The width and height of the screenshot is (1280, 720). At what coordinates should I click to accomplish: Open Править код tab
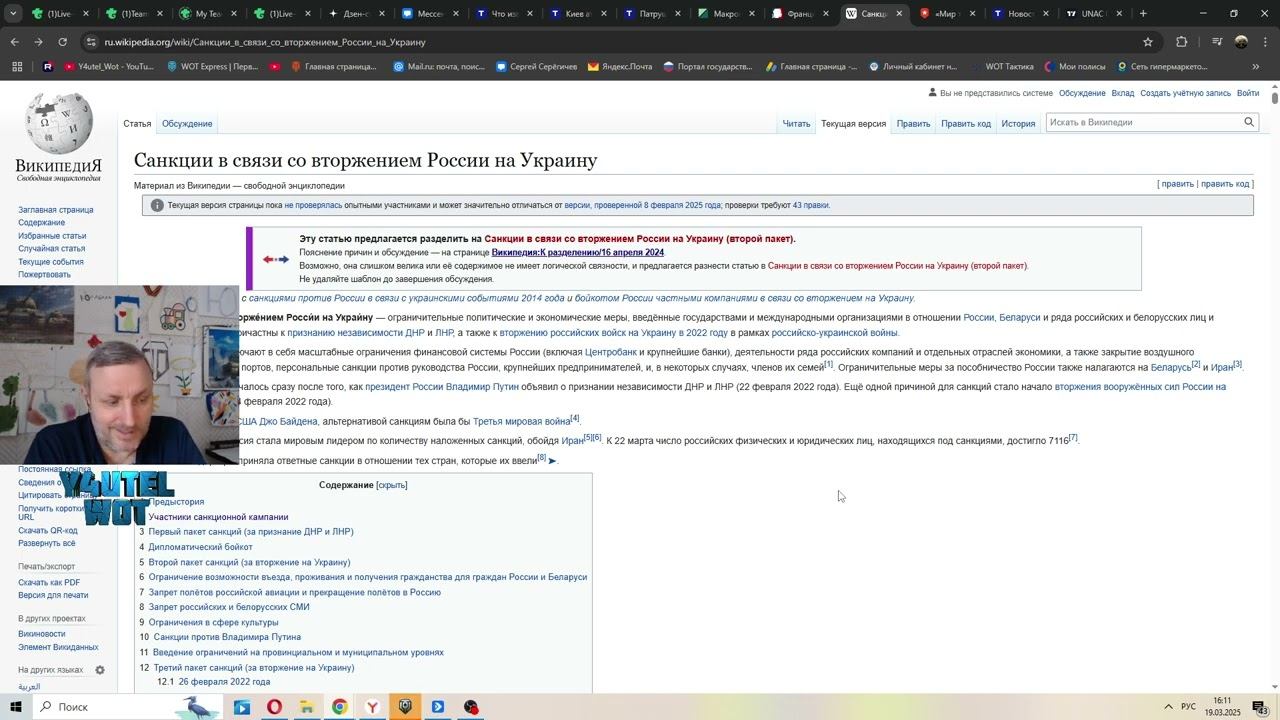(966, 124)
